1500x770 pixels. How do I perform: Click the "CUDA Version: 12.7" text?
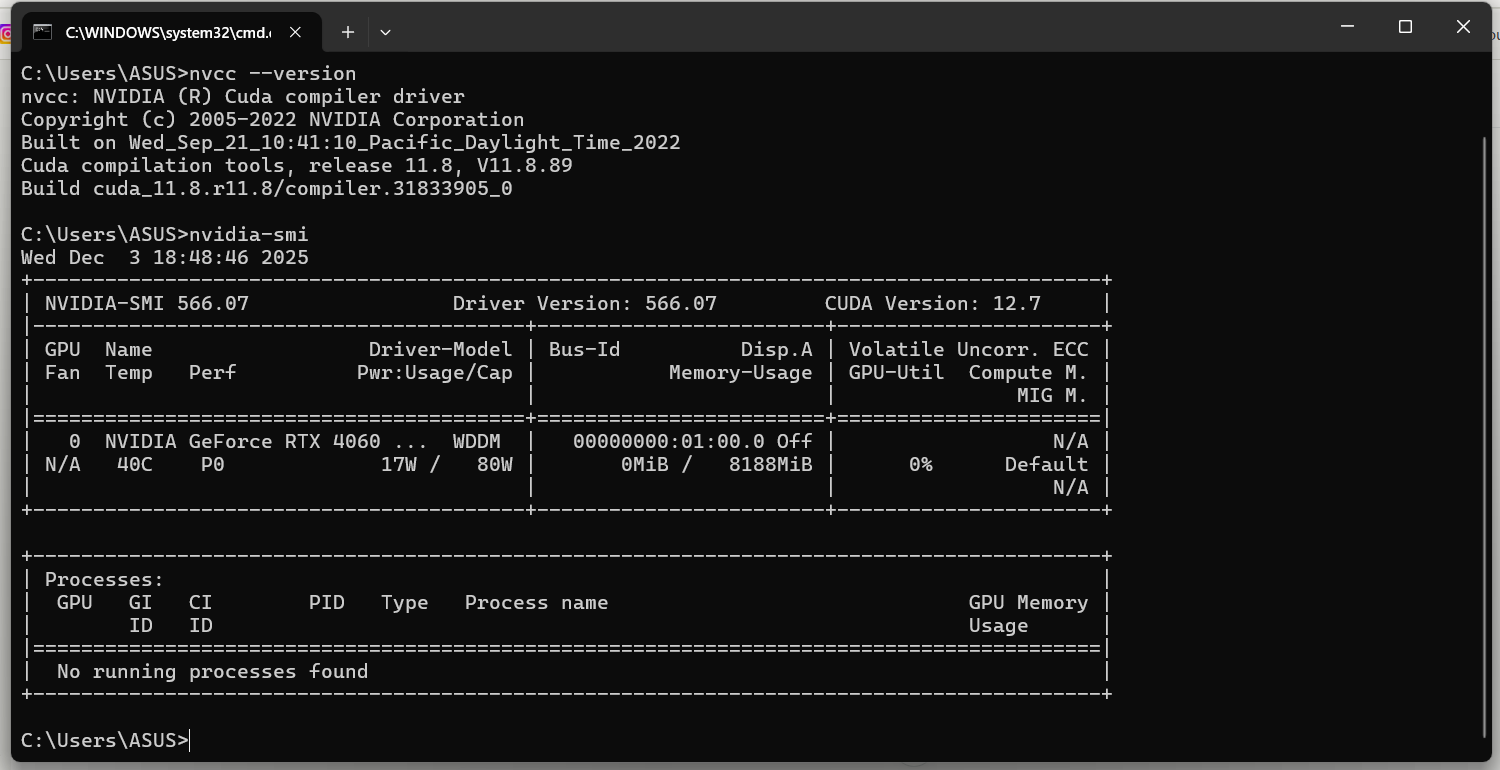pos(932,303)
